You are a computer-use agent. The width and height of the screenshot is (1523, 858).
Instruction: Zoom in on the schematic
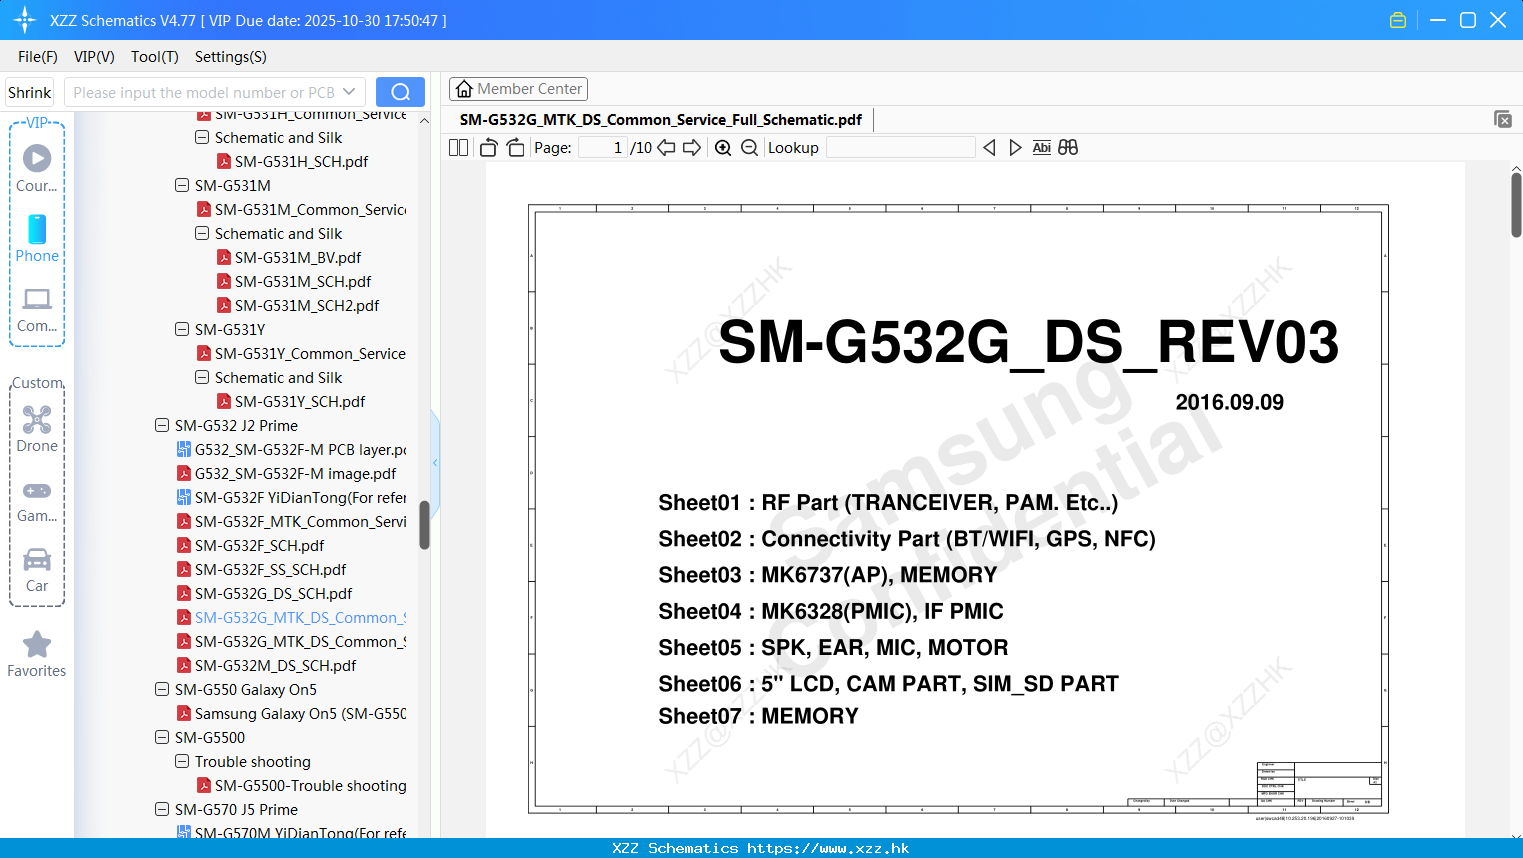723,148
